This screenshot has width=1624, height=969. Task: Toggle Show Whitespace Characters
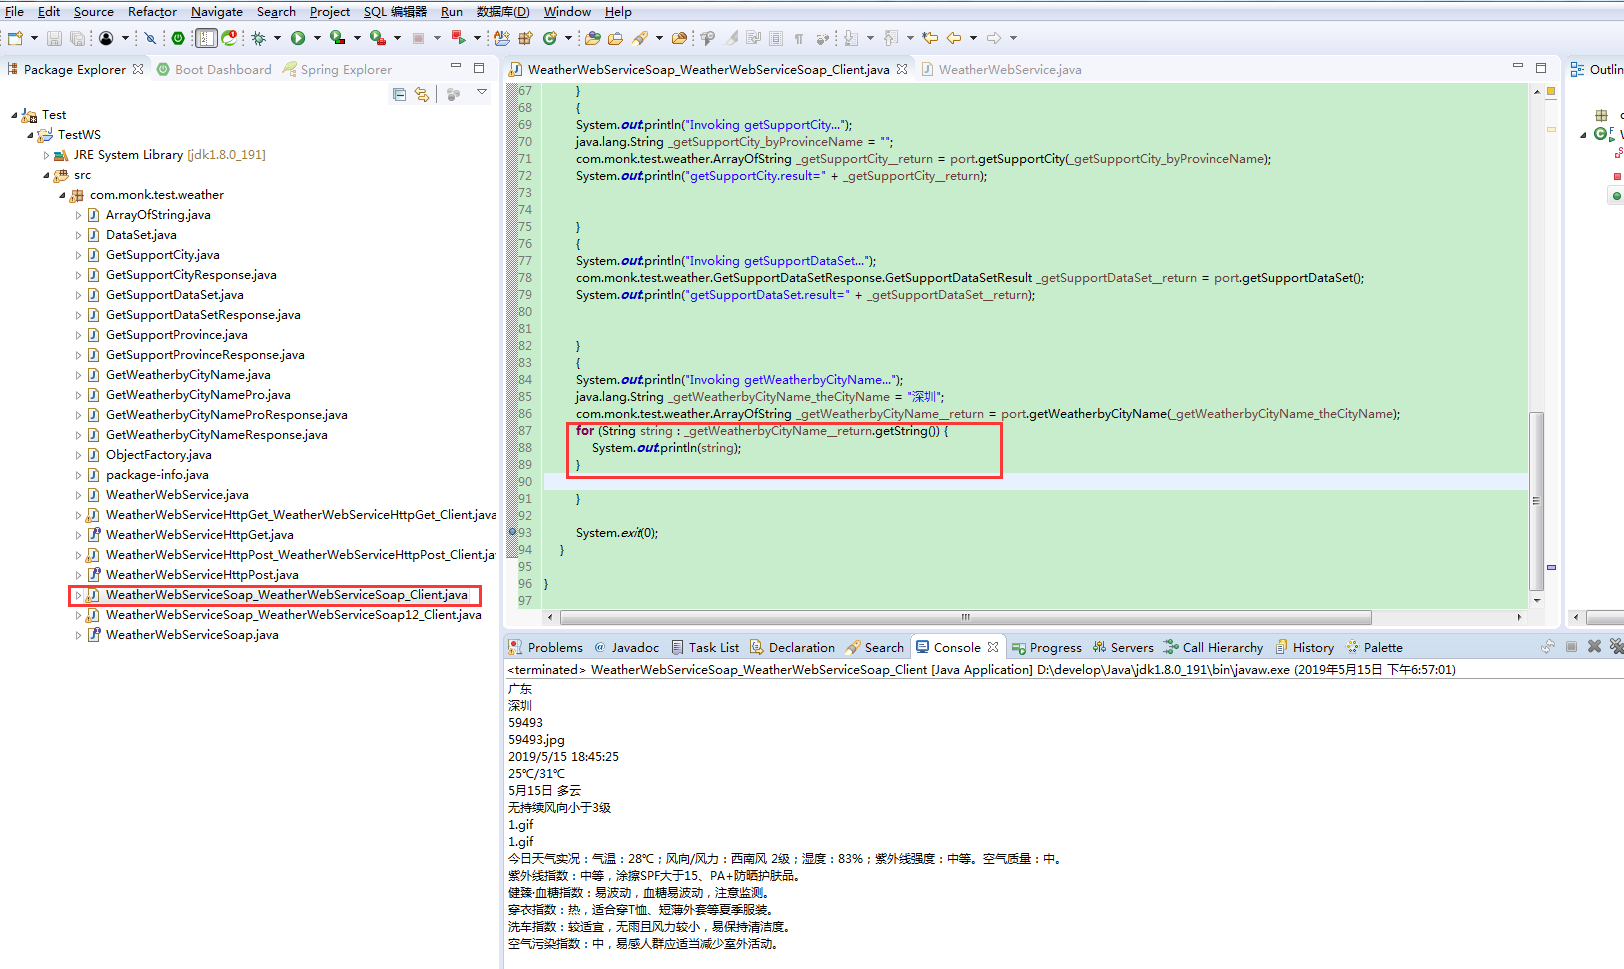click(800, 38)
